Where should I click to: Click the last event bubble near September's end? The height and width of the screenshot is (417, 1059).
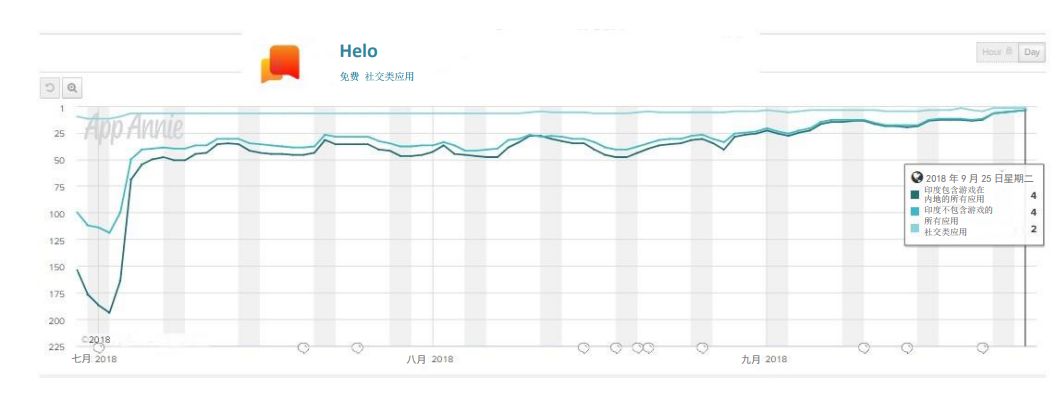coord(983,348)
